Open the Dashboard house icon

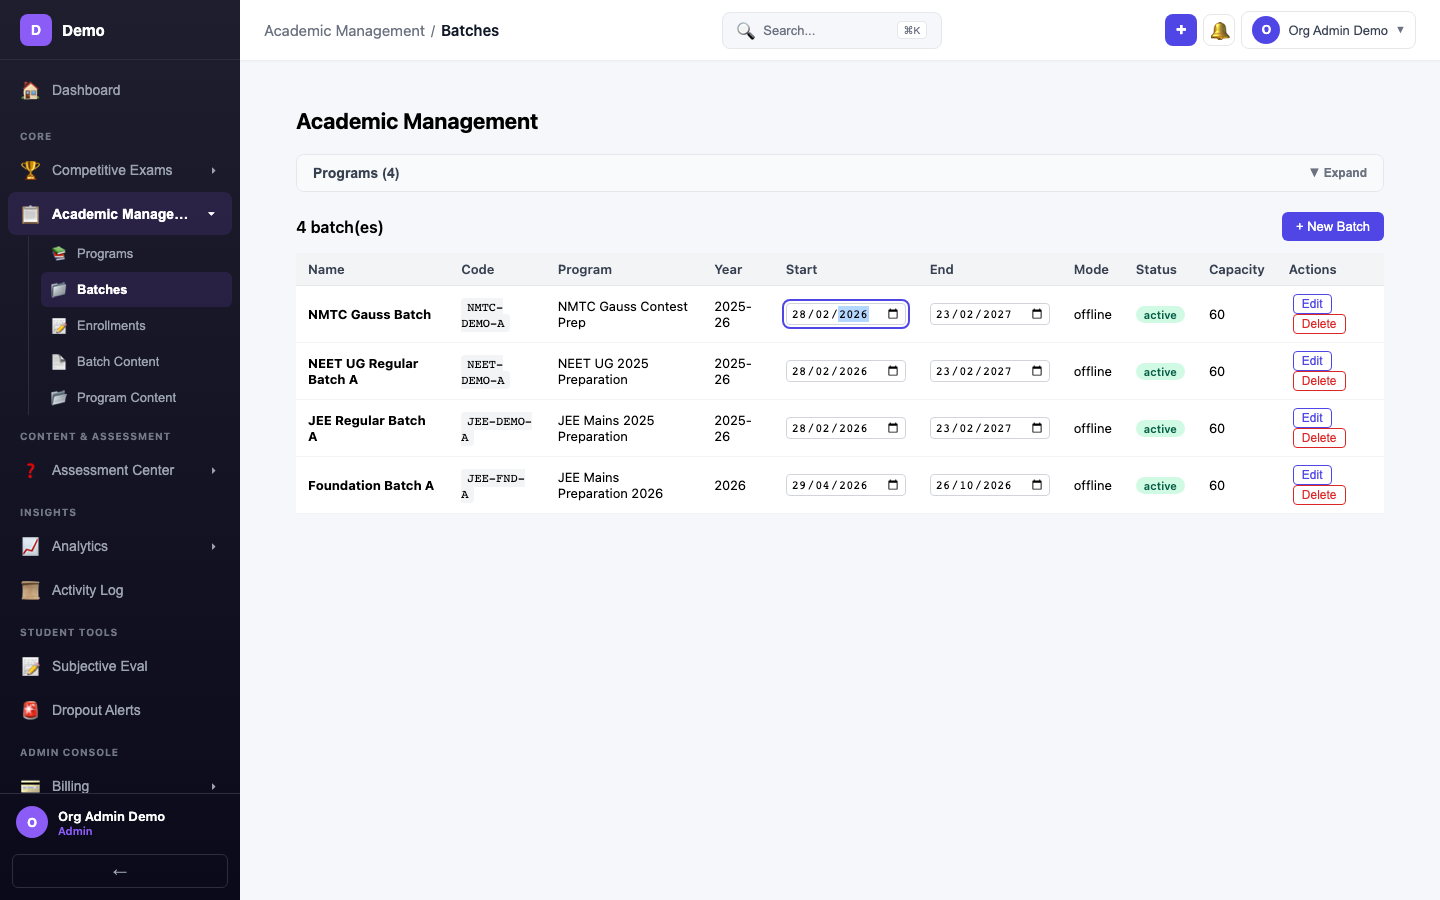pyautogui.click(x=31, y=90)
